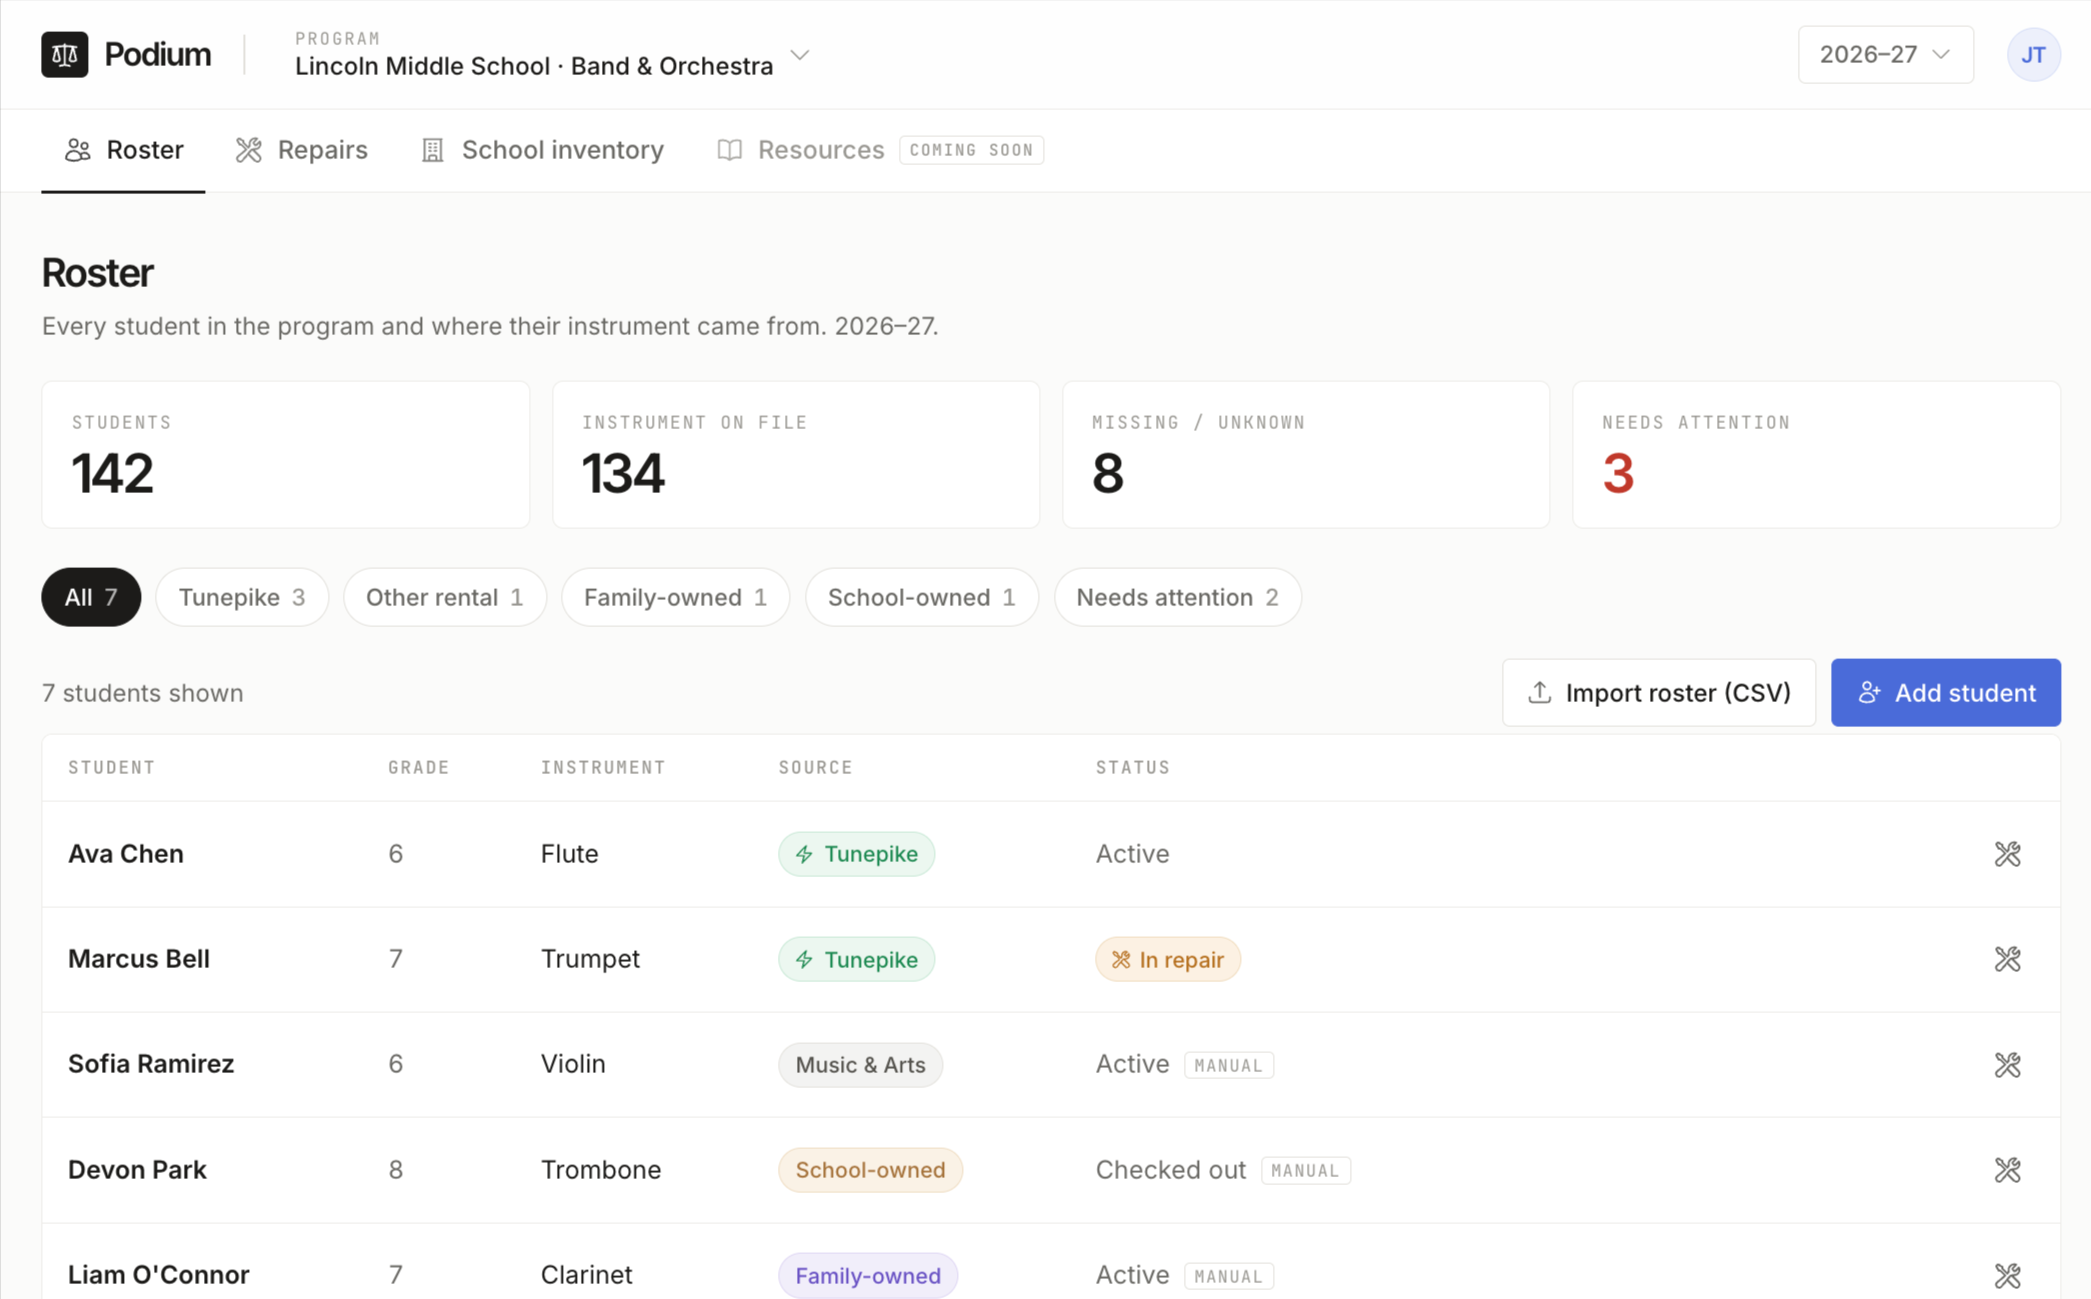The image size is (2091, 1299).
Task: Filter roster by Other rental
Action: coord(445,597)
